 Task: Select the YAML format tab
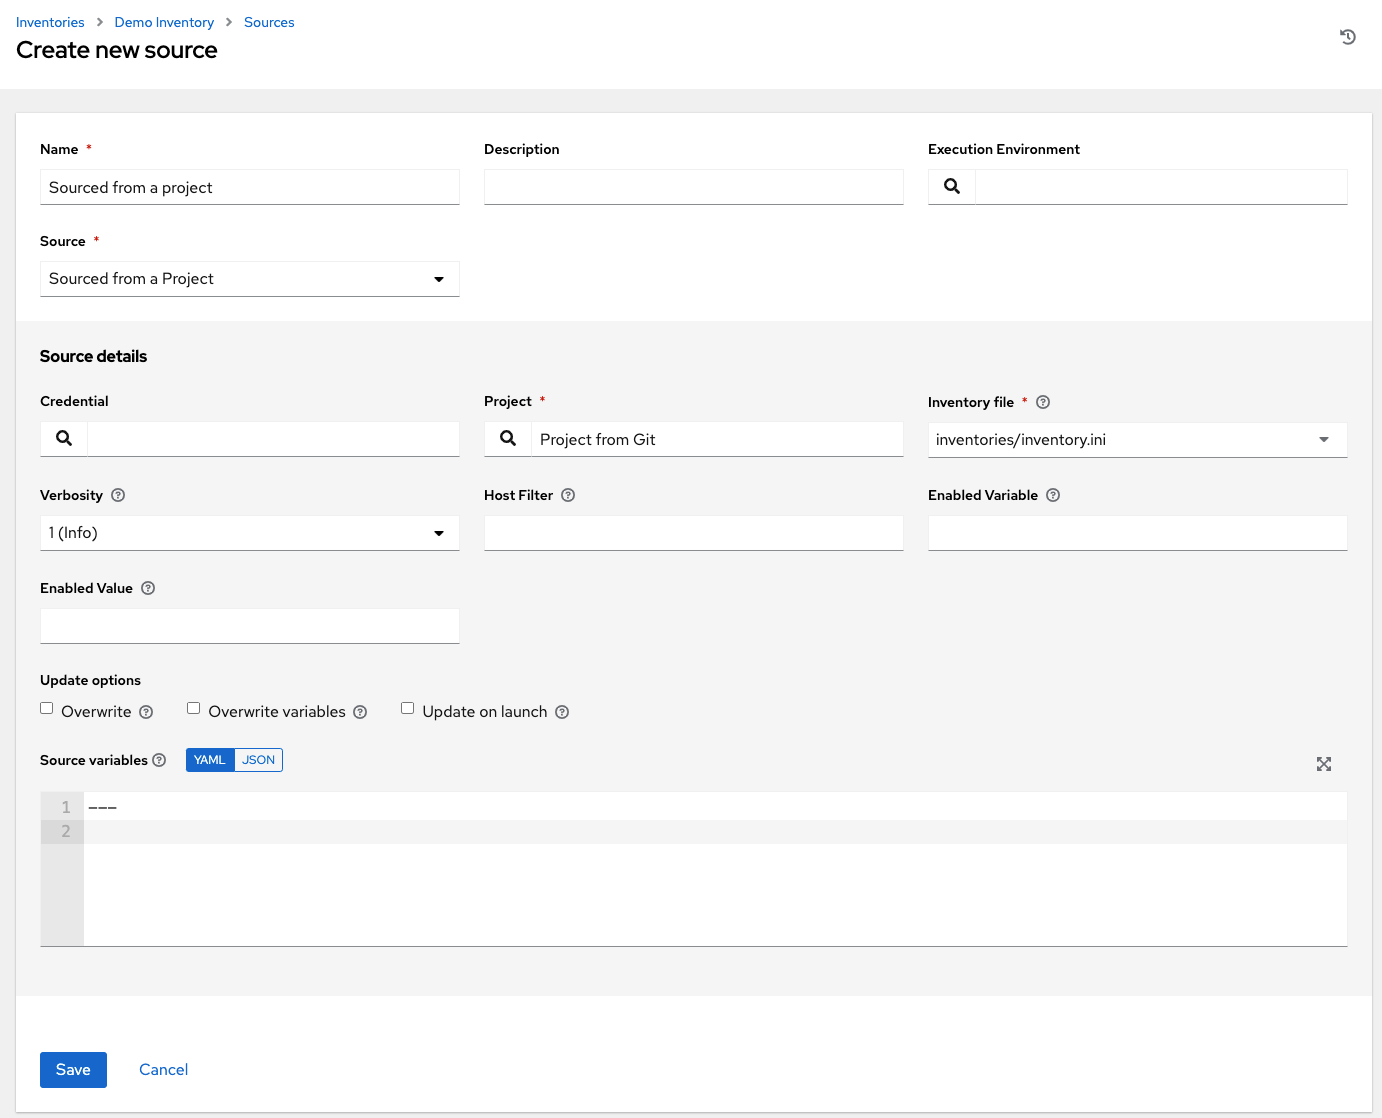click(210, 760)
